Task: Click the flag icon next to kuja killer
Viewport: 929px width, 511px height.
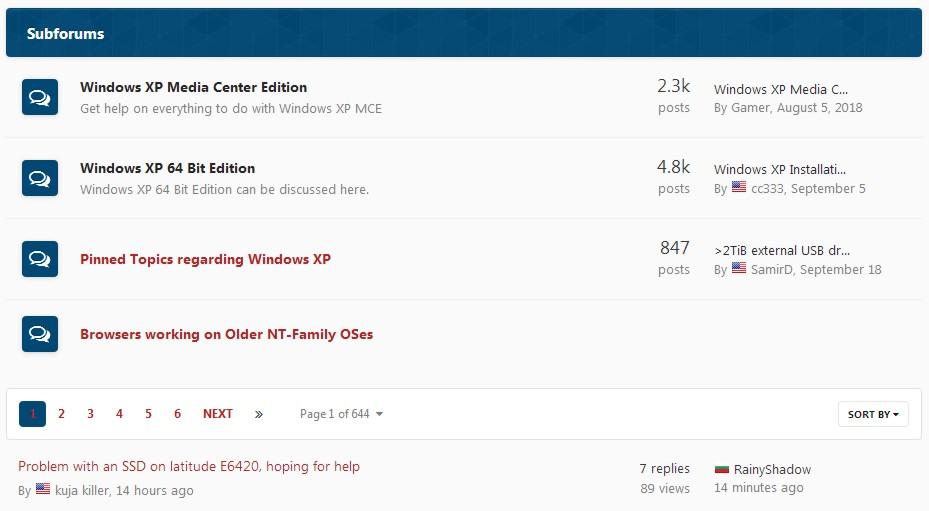Action: click(x=43, y=489)
